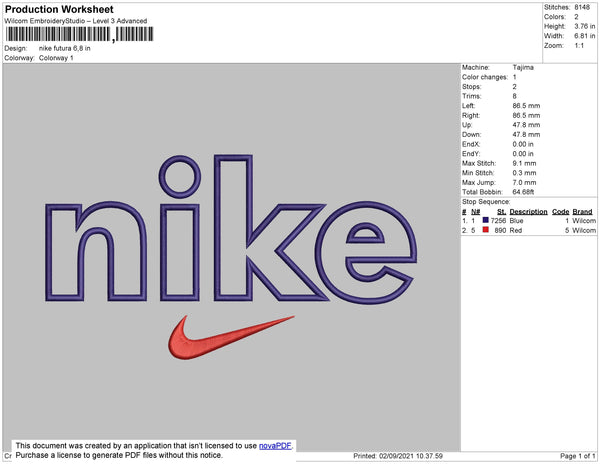Select the colorway value 'Colorway 1'
The width and height of the screenshot is (600, 464).
pyautogui.click(x=56, y=58)
